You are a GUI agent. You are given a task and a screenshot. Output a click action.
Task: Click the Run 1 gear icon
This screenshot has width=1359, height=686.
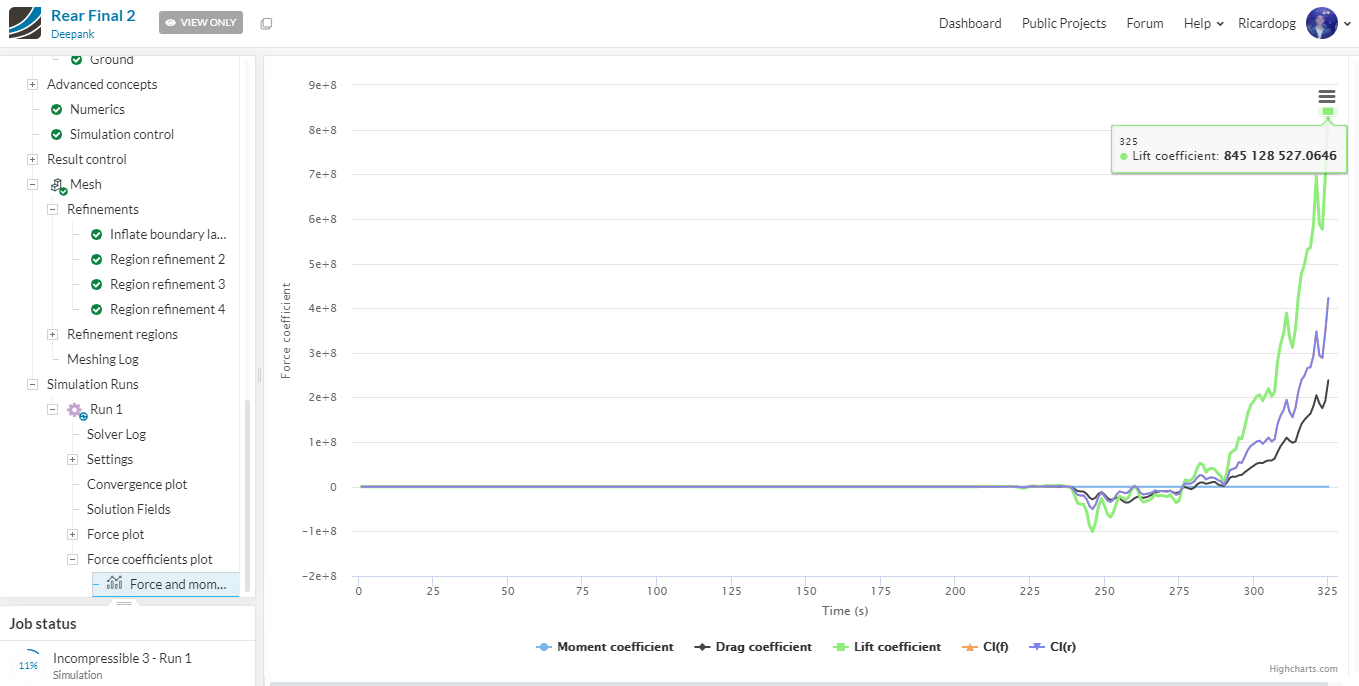coord(76,410)
